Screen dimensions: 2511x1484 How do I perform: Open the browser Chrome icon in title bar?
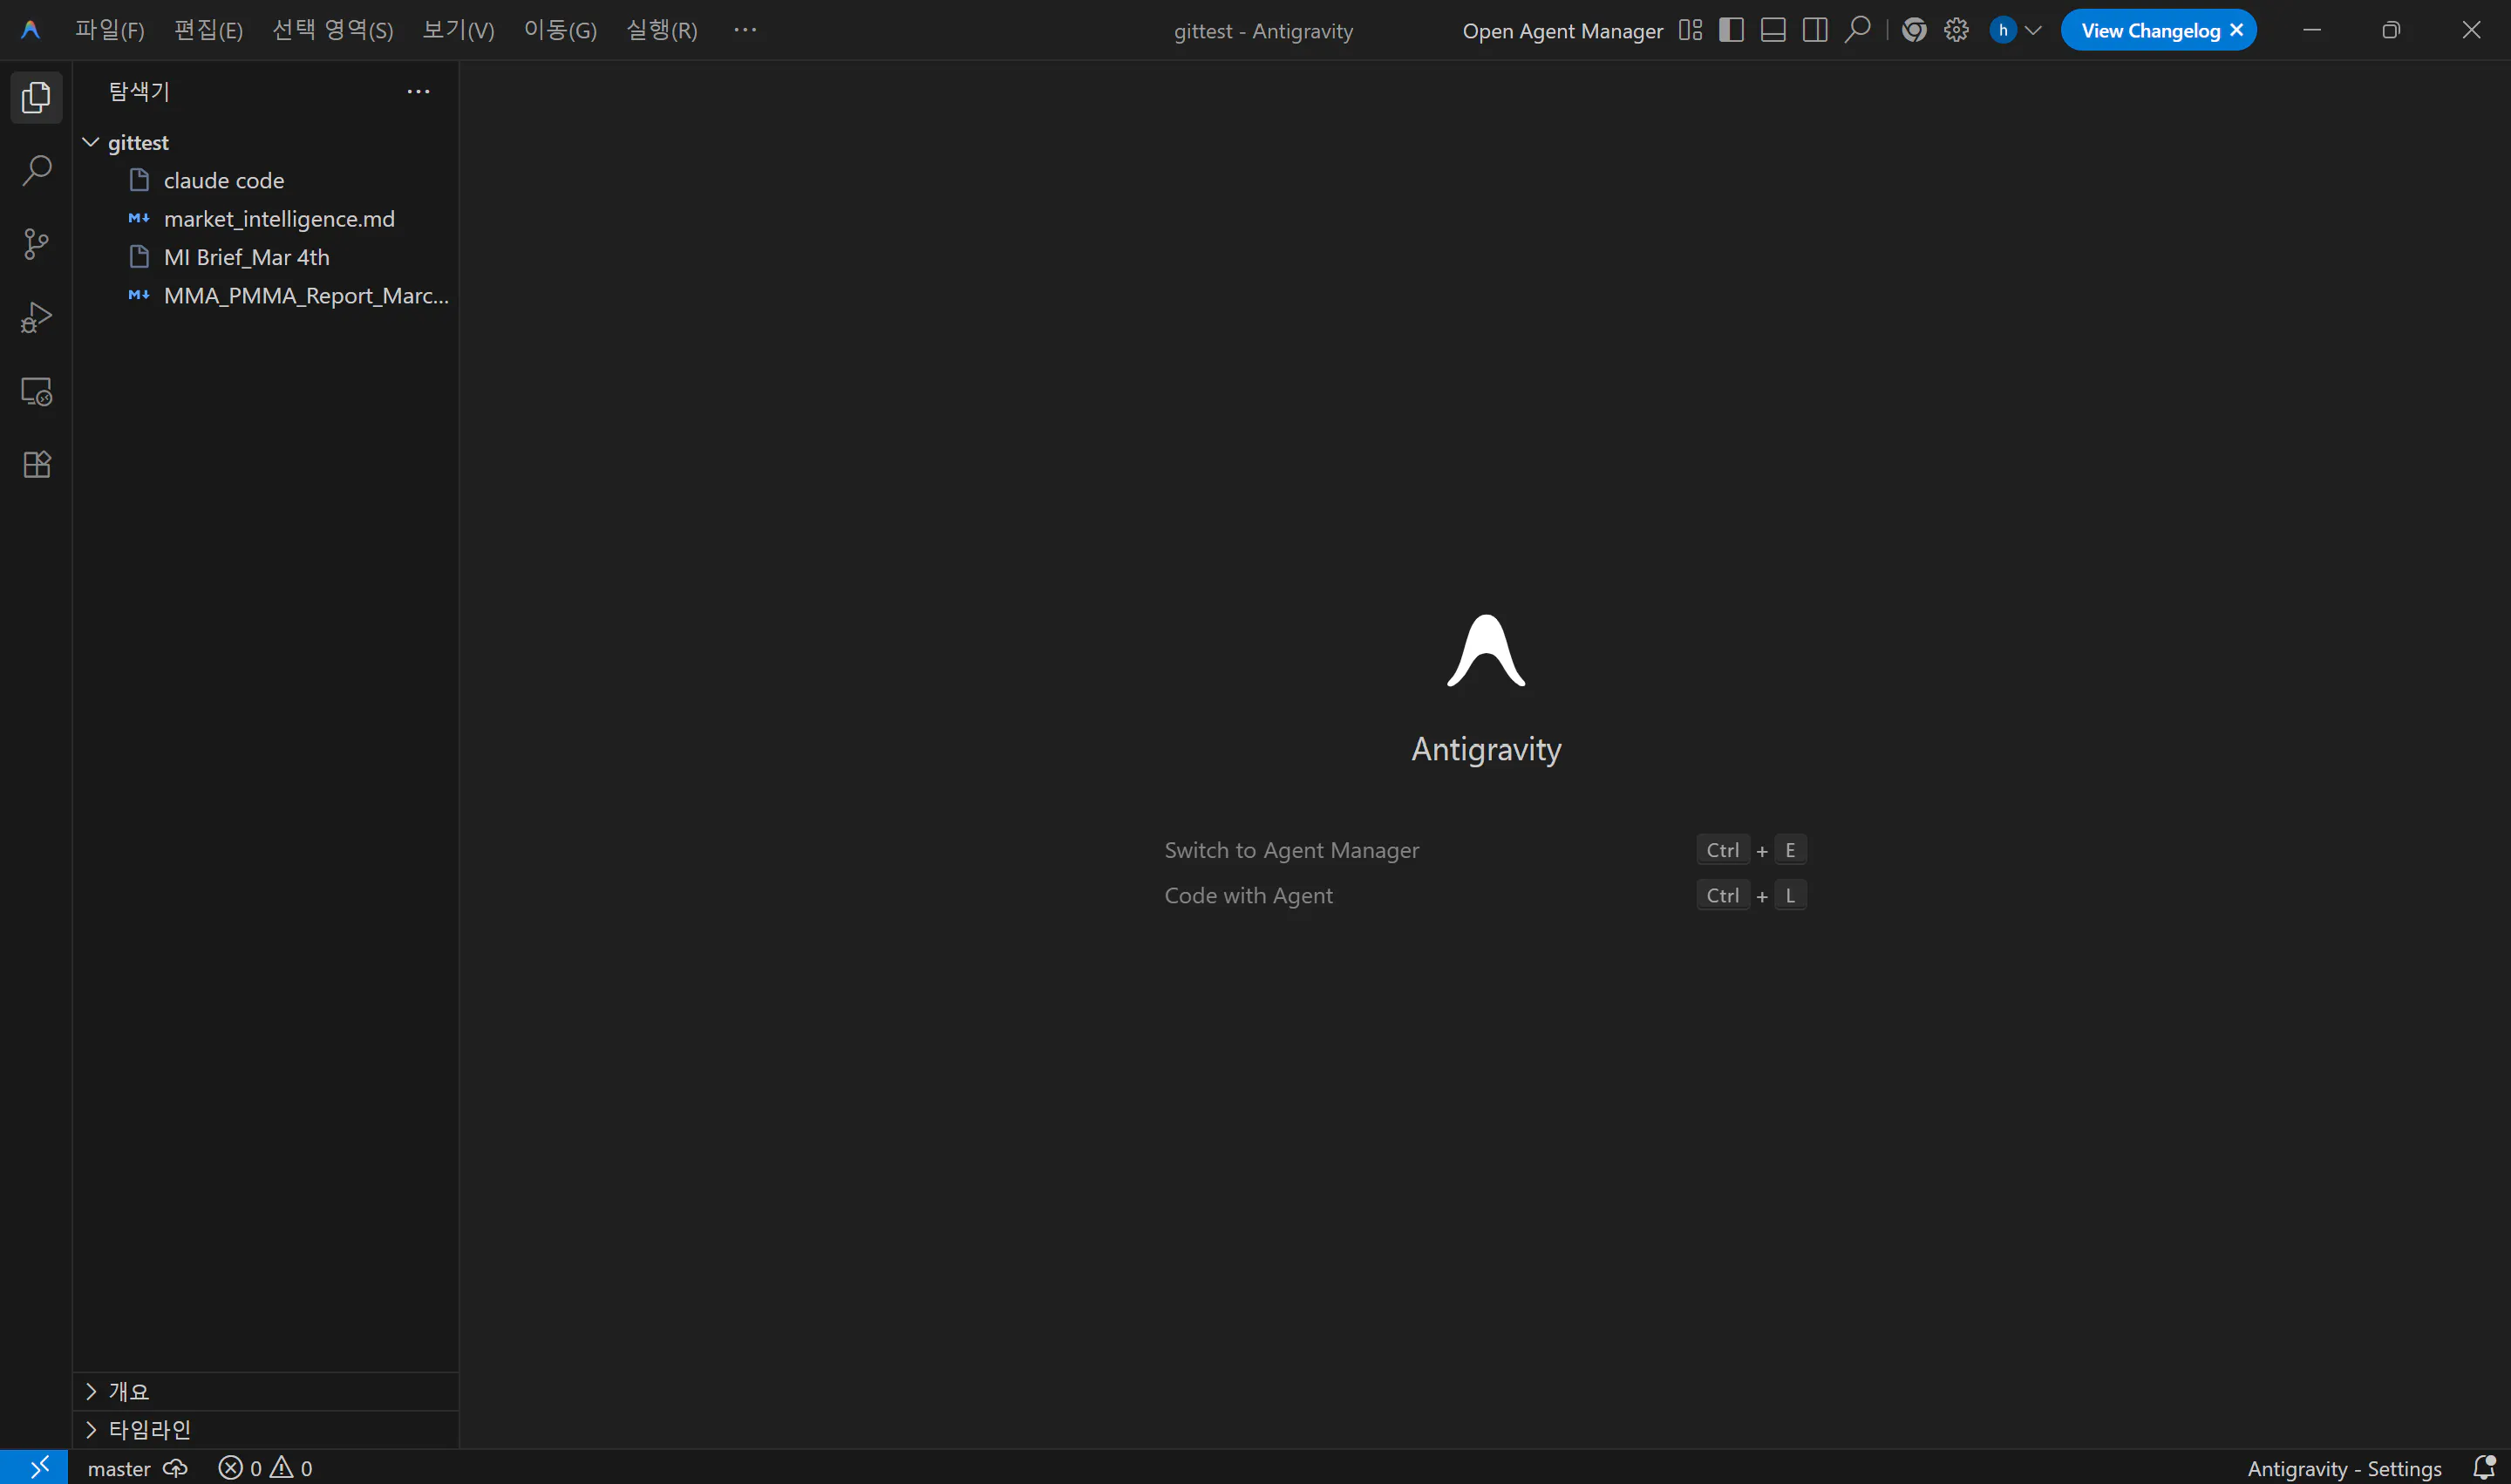pos(1914,30)
